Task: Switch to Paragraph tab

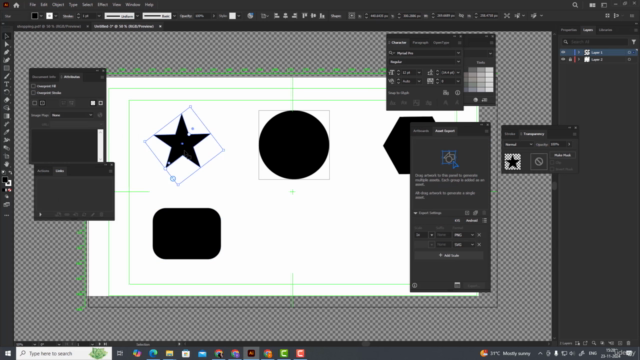Action: coord(420,42)
